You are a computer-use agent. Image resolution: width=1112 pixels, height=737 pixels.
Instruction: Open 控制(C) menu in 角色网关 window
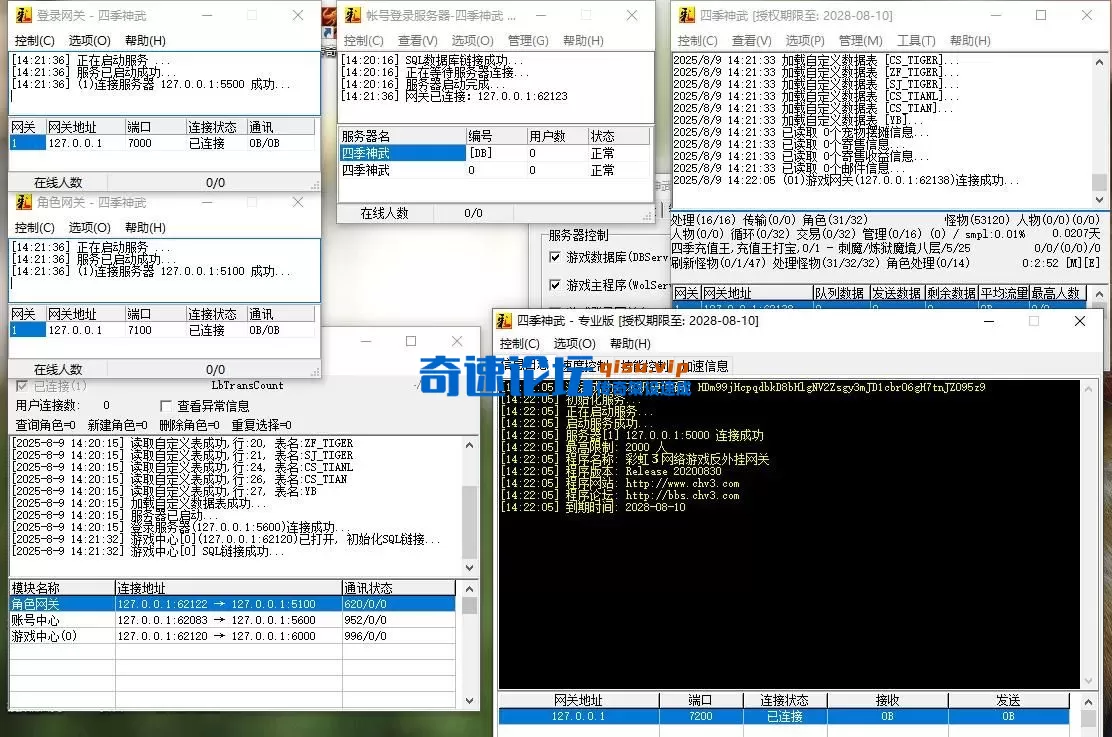(x=35, y=227)
